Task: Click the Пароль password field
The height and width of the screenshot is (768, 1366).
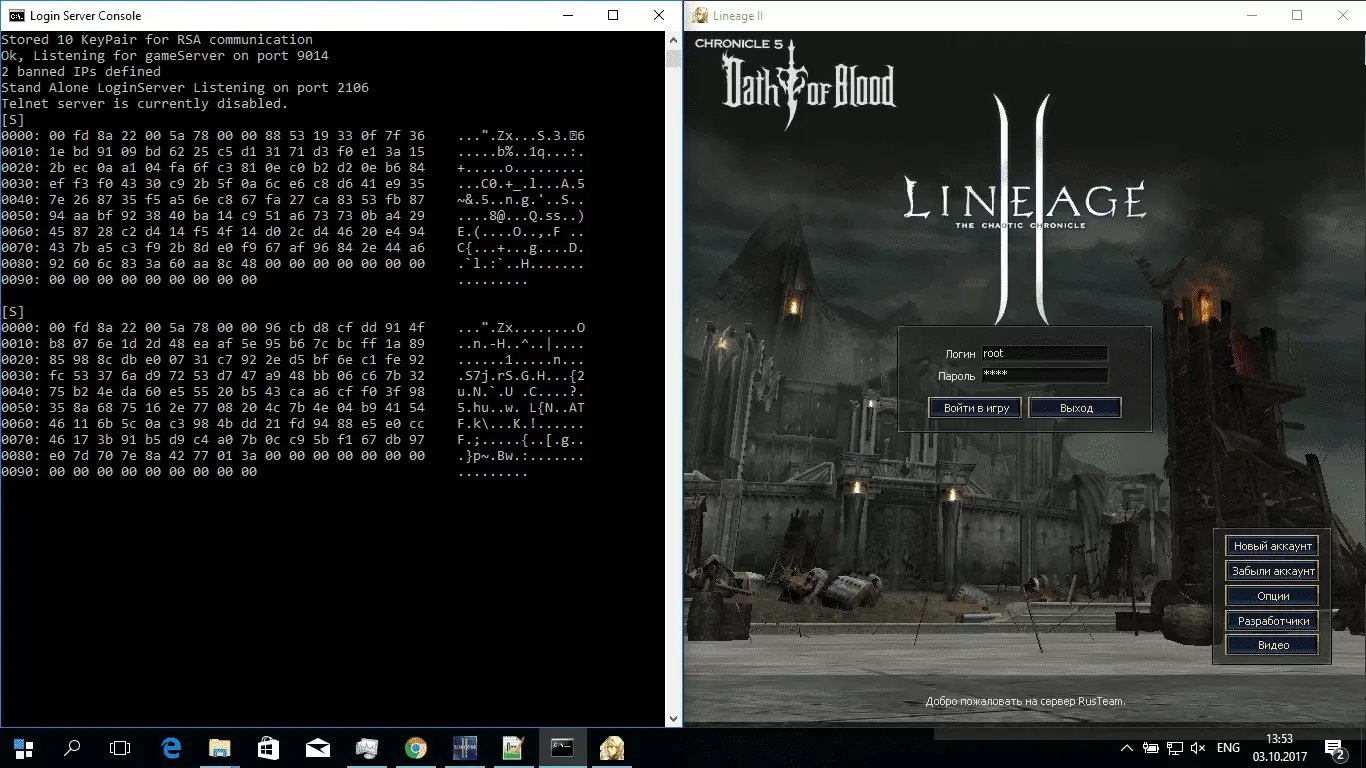Action: click(x=1044, y=375)
